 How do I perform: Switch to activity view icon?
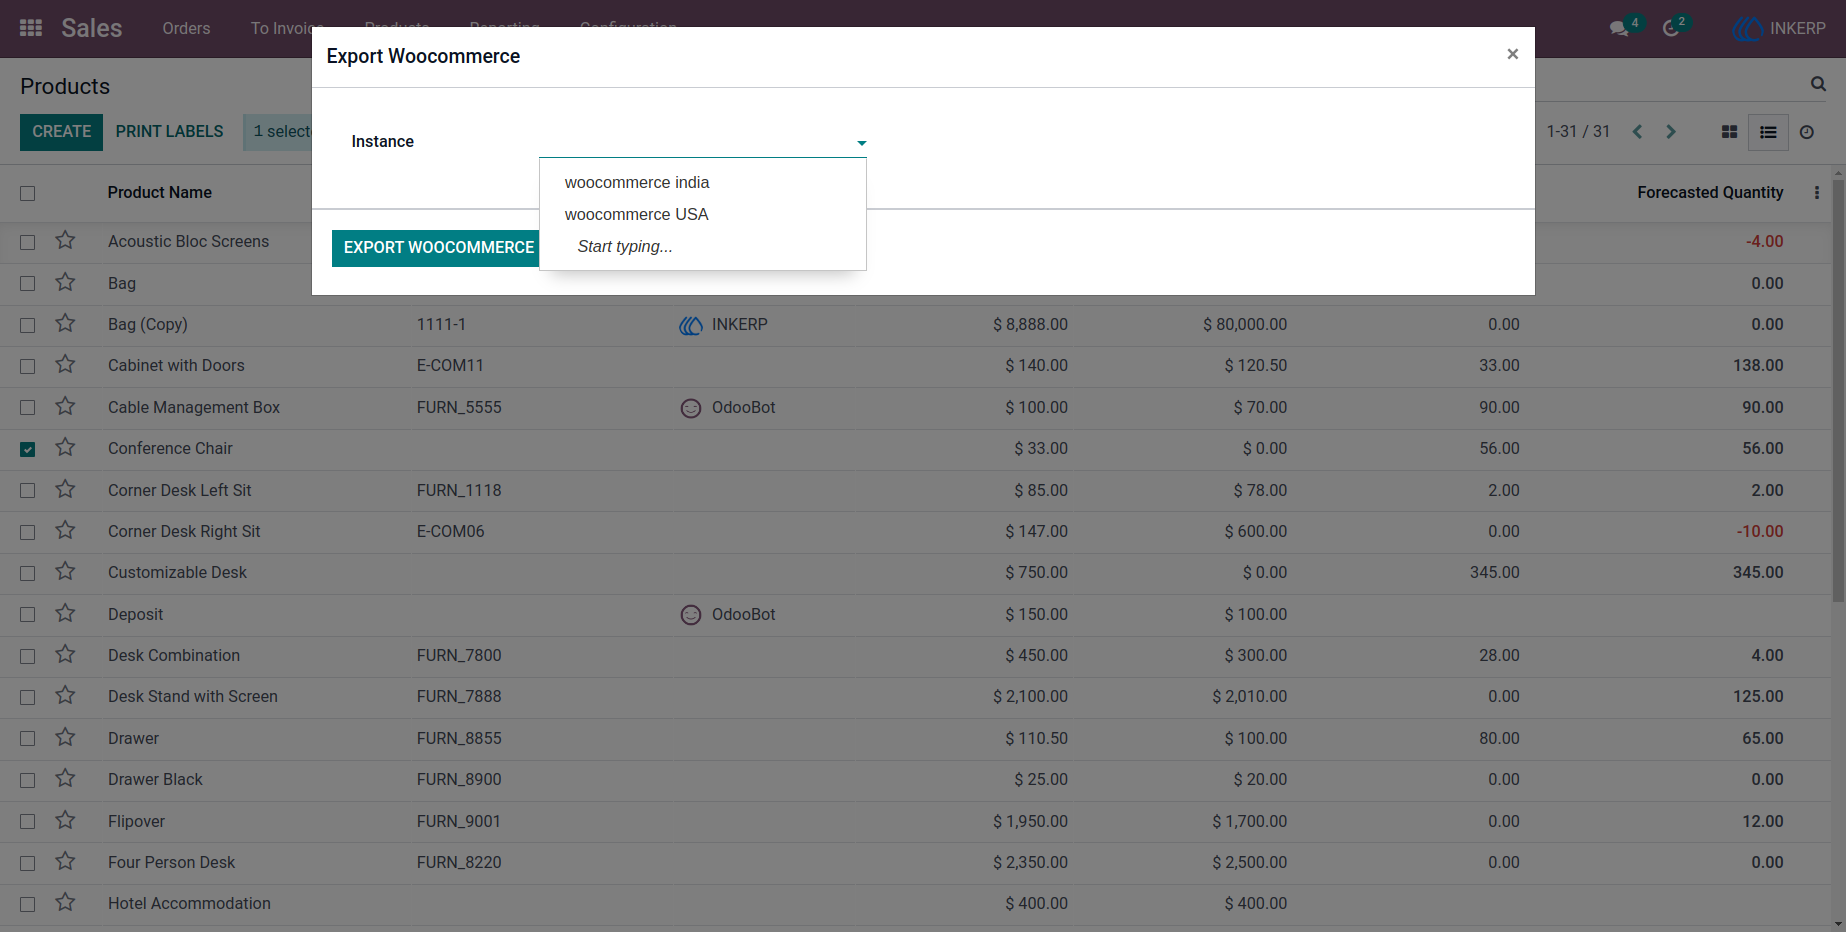1807,132
